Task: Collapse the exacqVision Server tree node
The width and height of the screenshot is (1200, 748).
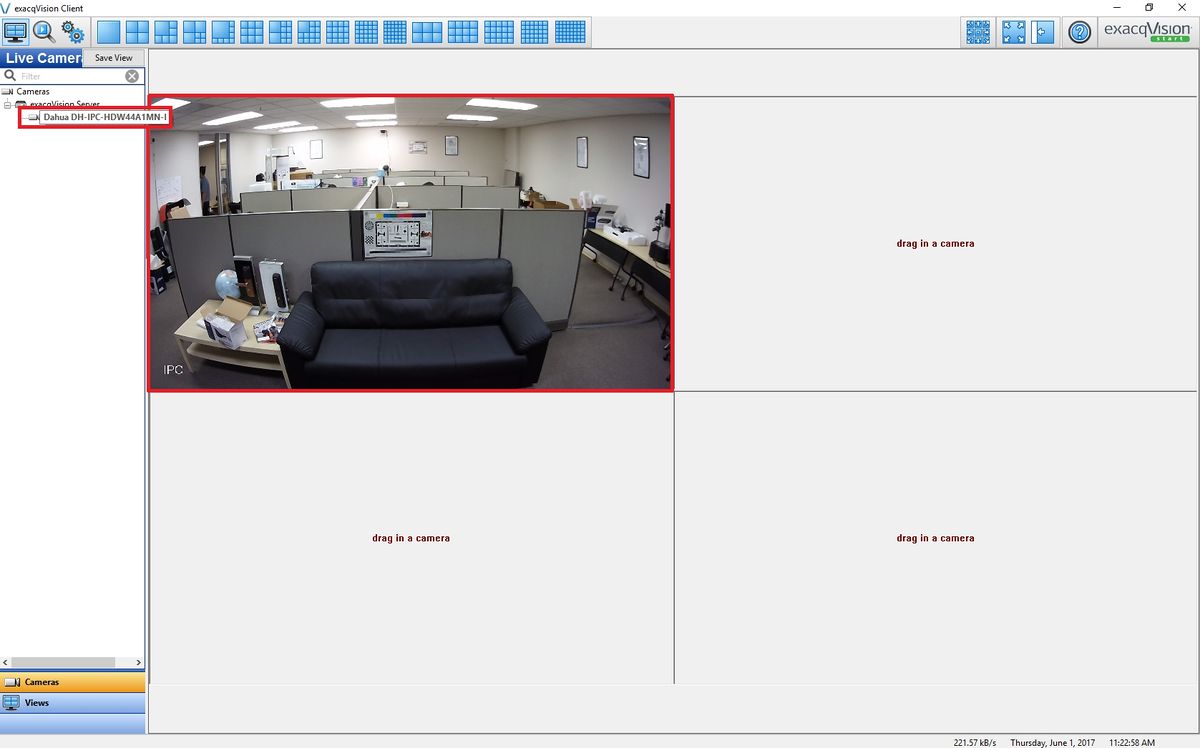Action: [8, 104]
